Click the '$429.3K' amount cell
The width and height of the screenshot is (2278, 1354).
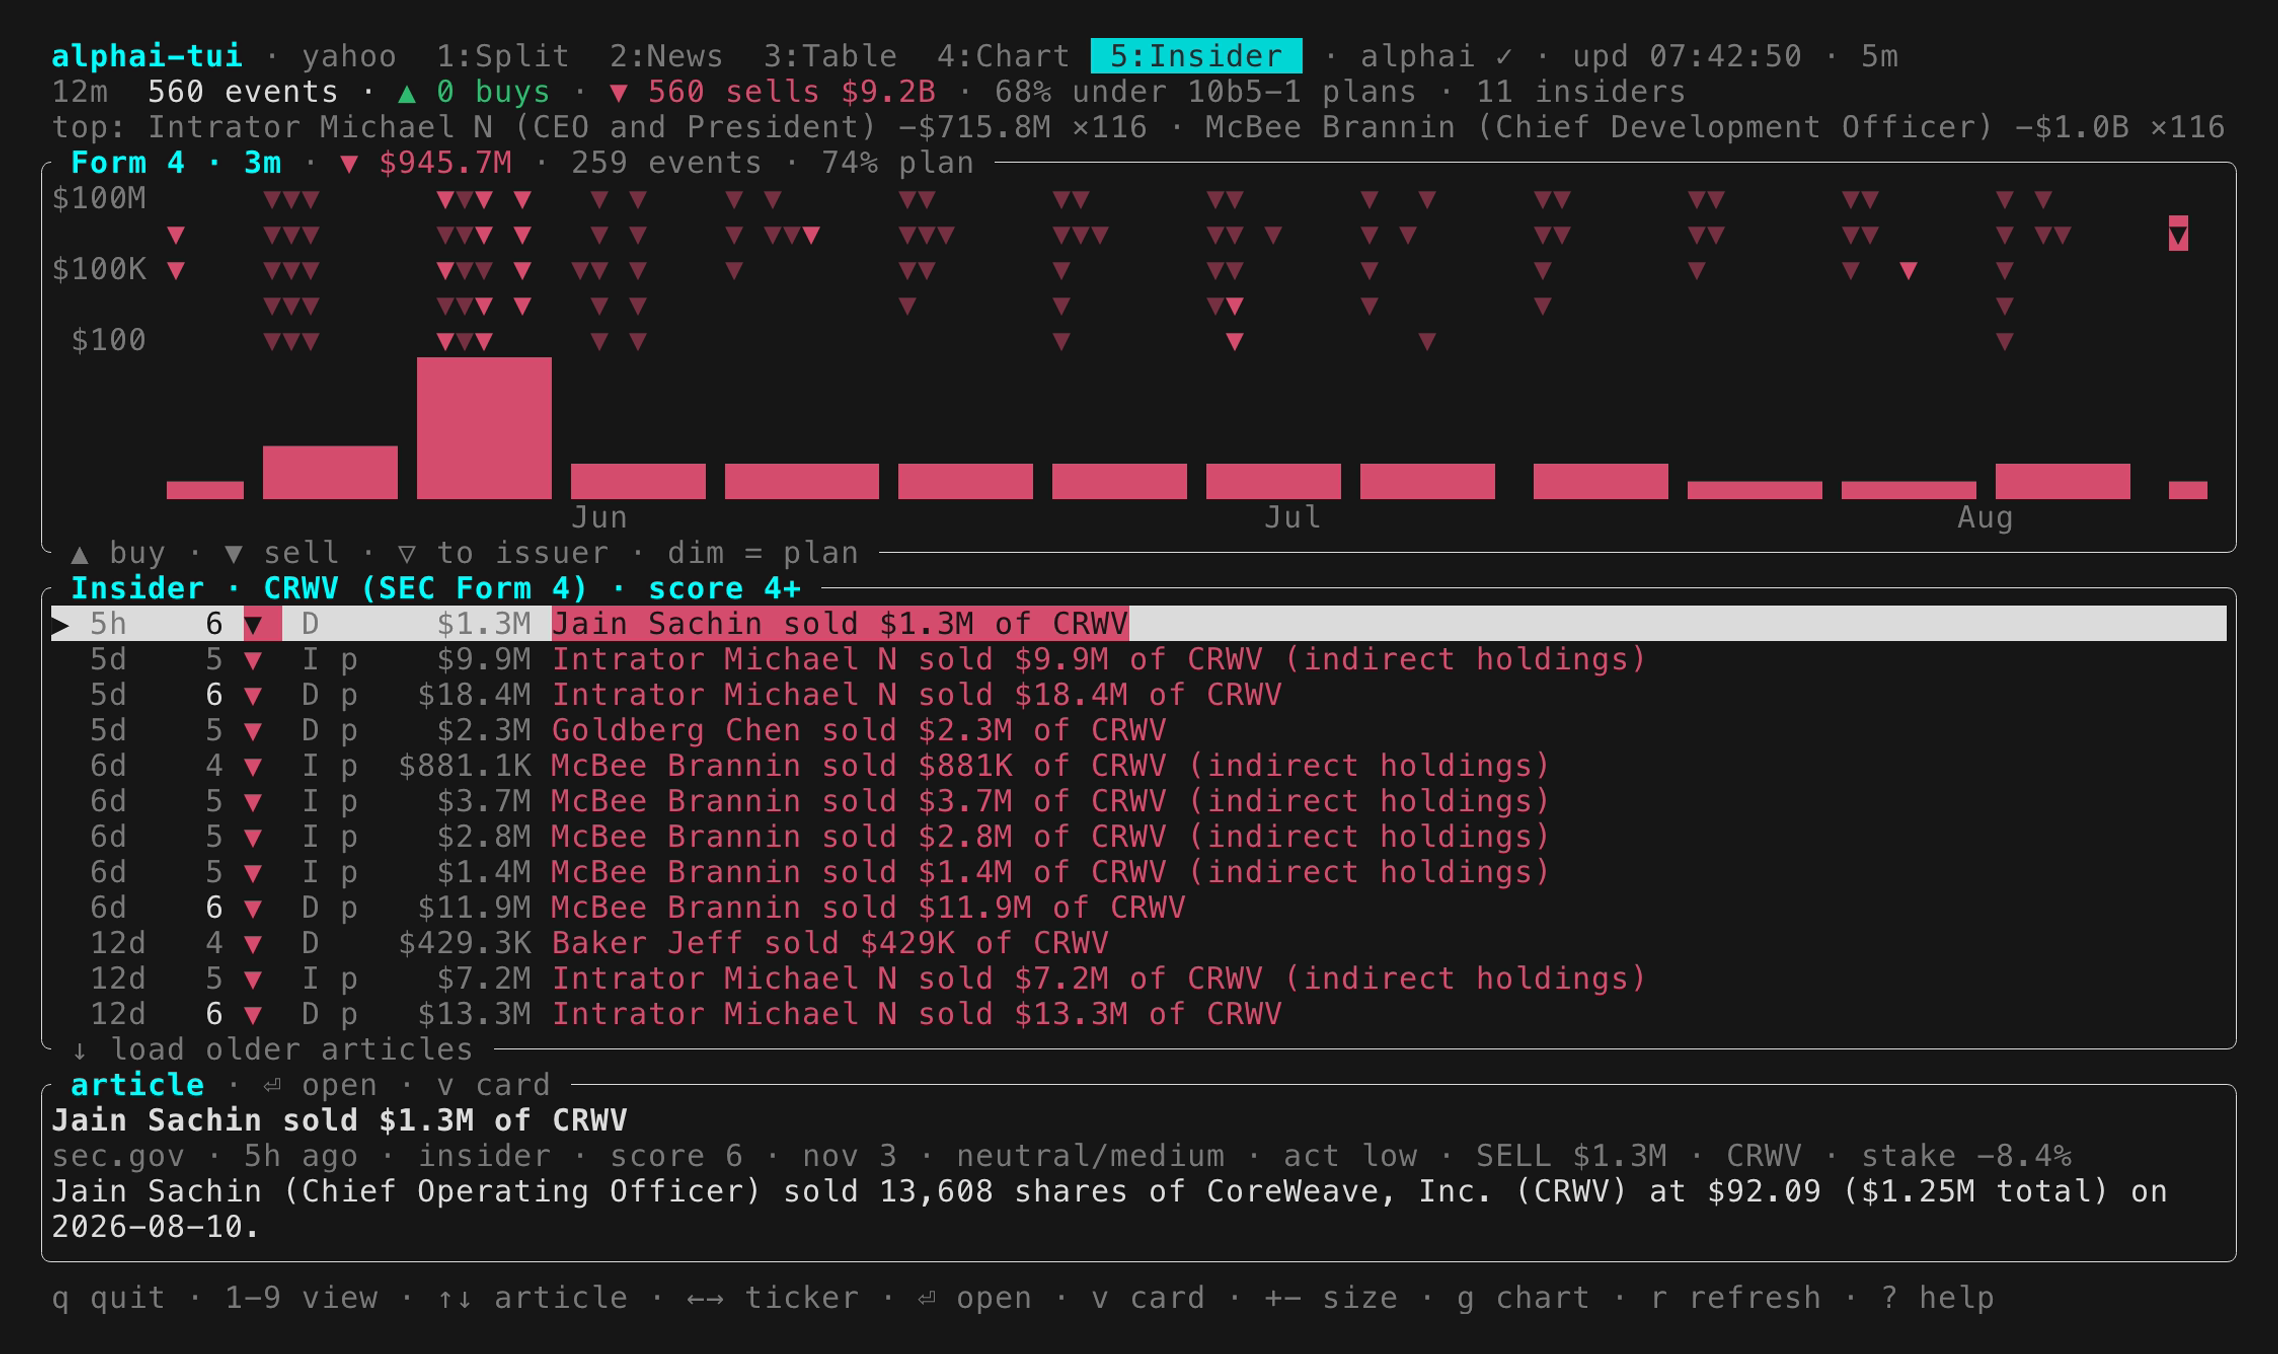point(465,943)
